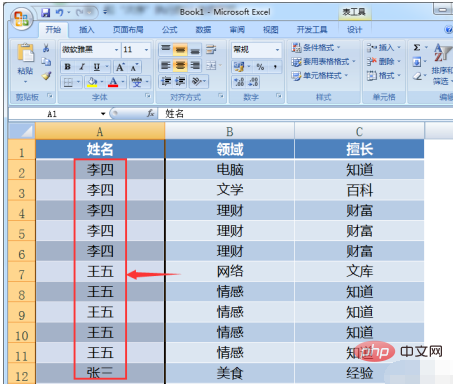Click the red Font Color A
Screen dimensions: 453x384
[113, 82]
